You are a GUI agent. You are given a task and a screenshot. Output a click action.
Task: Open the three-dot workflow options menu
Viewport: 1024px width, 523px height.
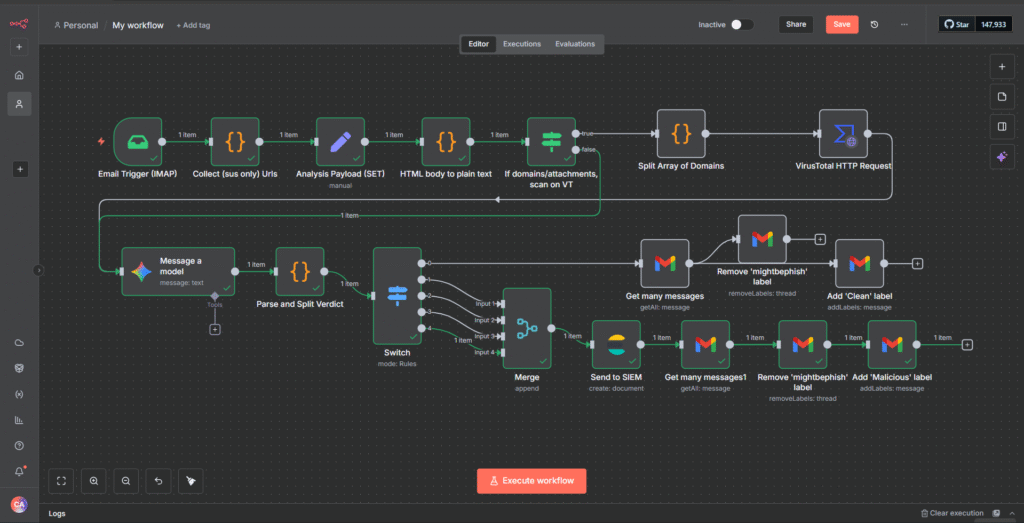905,25
